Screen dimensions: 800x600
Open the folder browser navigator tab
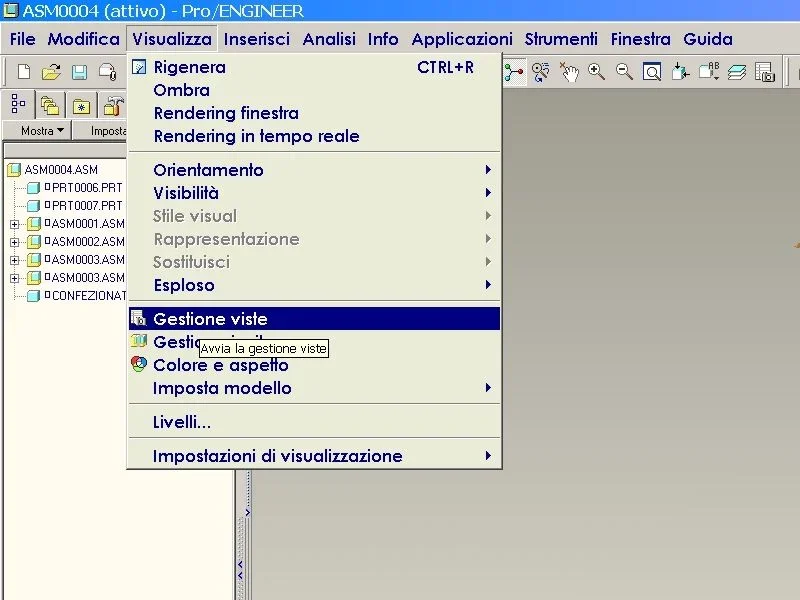tap(49, 106)
